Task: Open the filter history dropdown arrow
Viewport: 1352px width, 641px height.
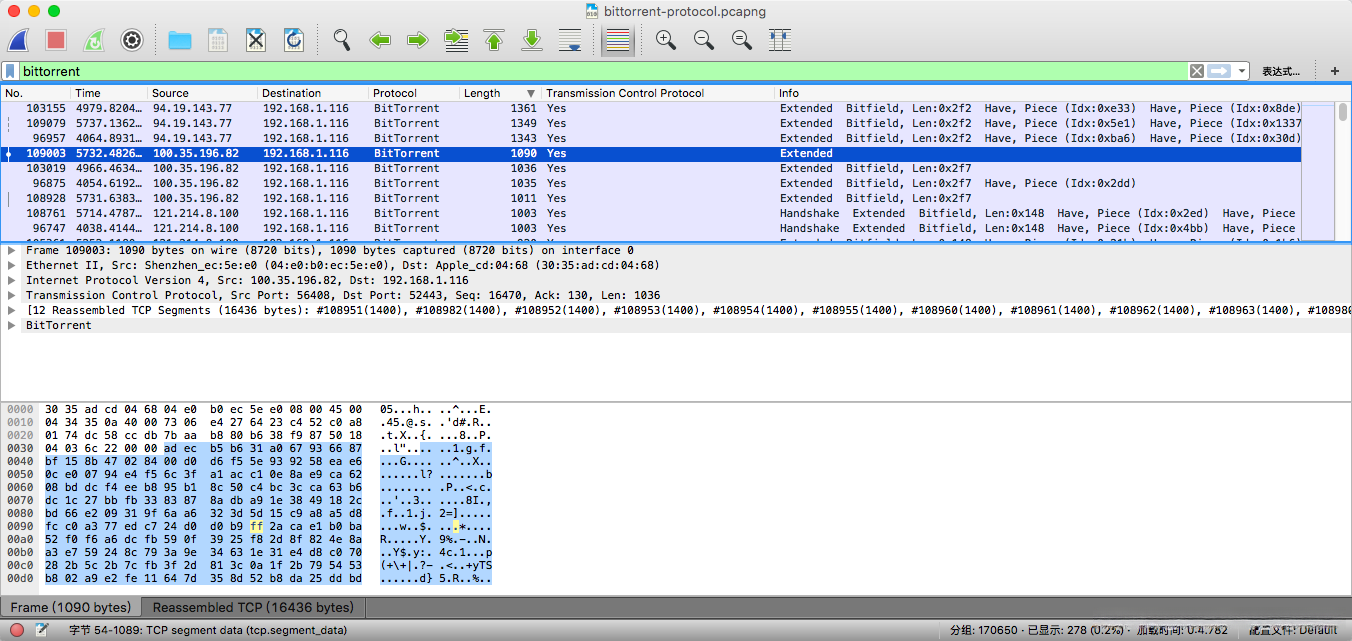Action: (x=1242, y=71)
